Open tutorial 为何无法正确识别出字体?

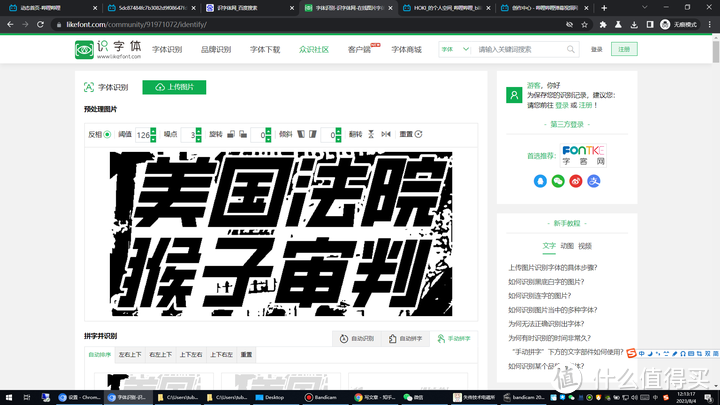coord(546,324)
